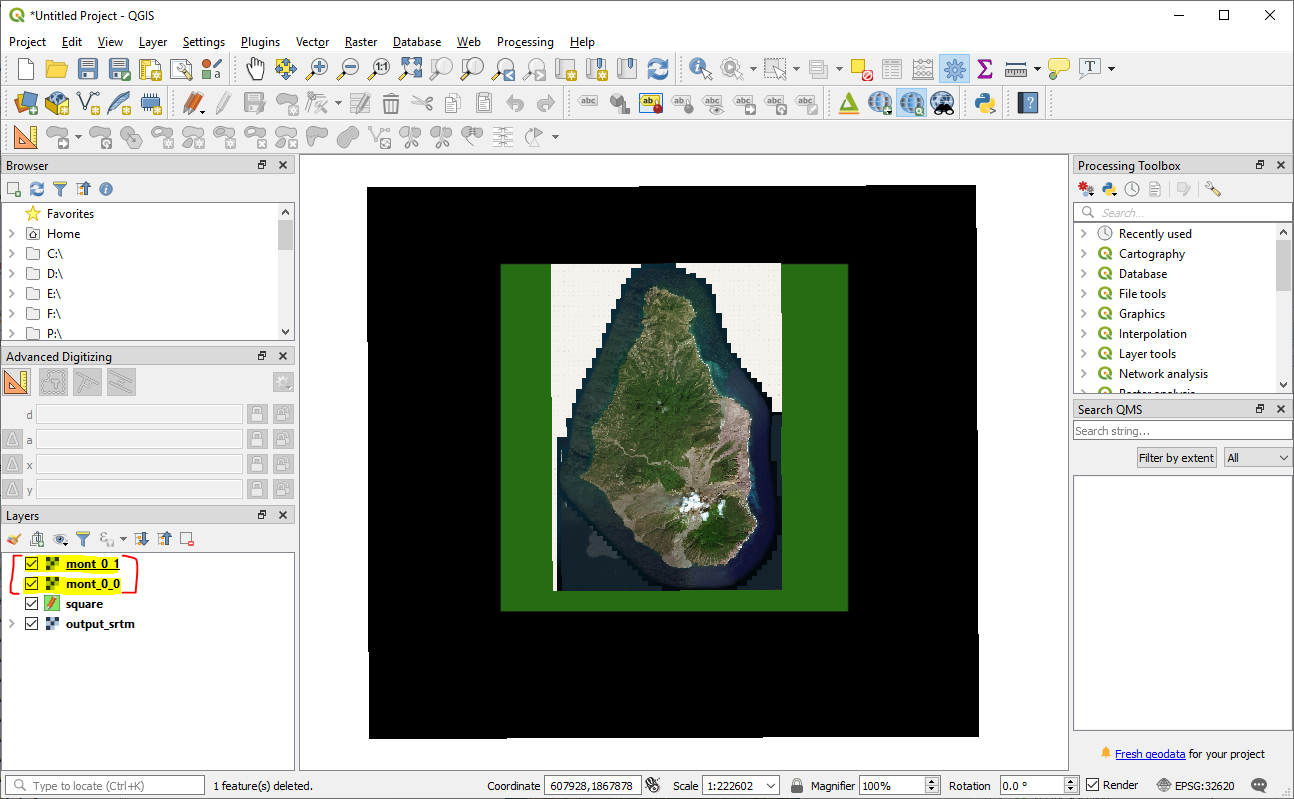The image size is (1294, 799).
Task: Click the Filter by extent button
Action: pyautogui.click(x=1176, y=458)
